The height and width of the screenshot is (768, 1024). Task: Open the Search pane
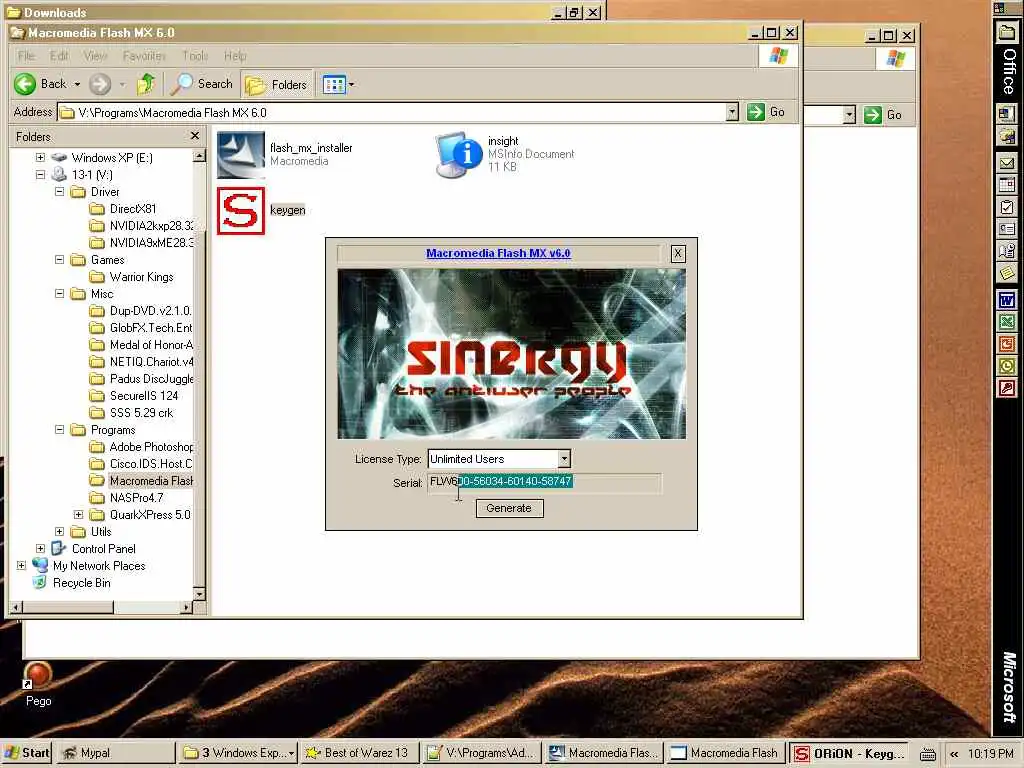[202, 84]
